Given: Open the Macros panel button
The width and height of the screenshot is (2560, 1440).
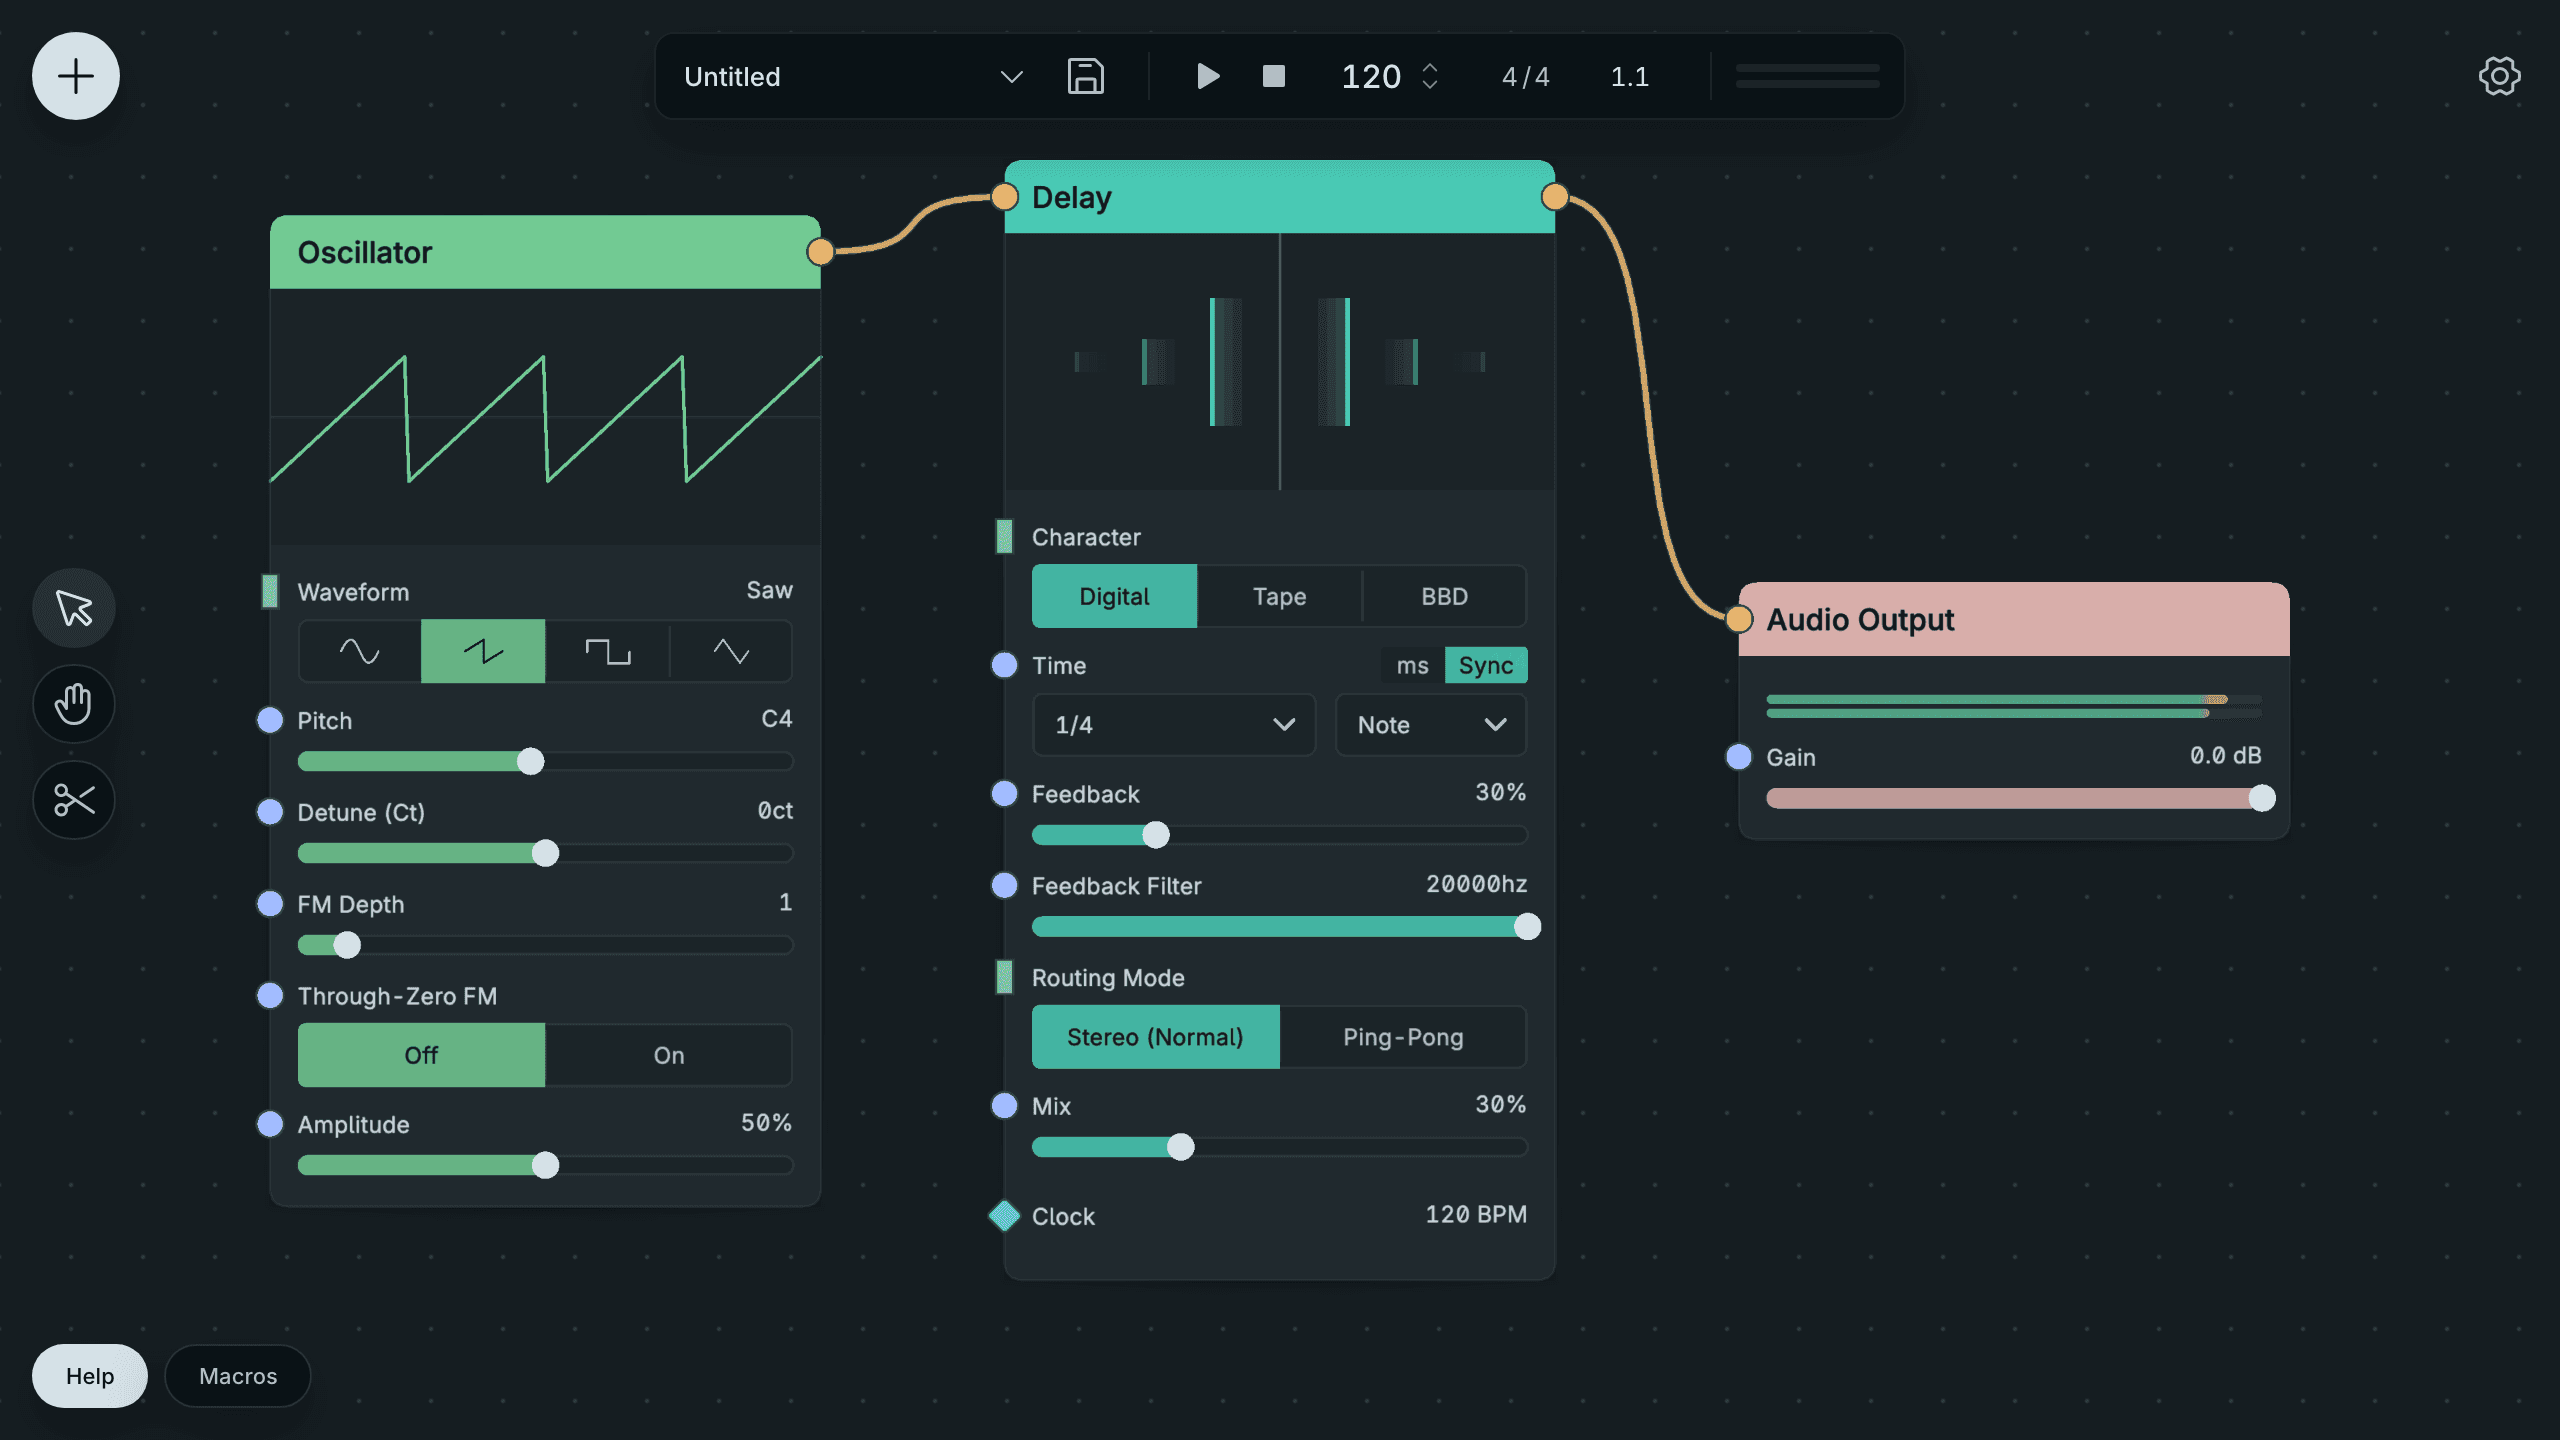Looking at the screenshot, I should pyautogui.click(x=238, y=1376).
